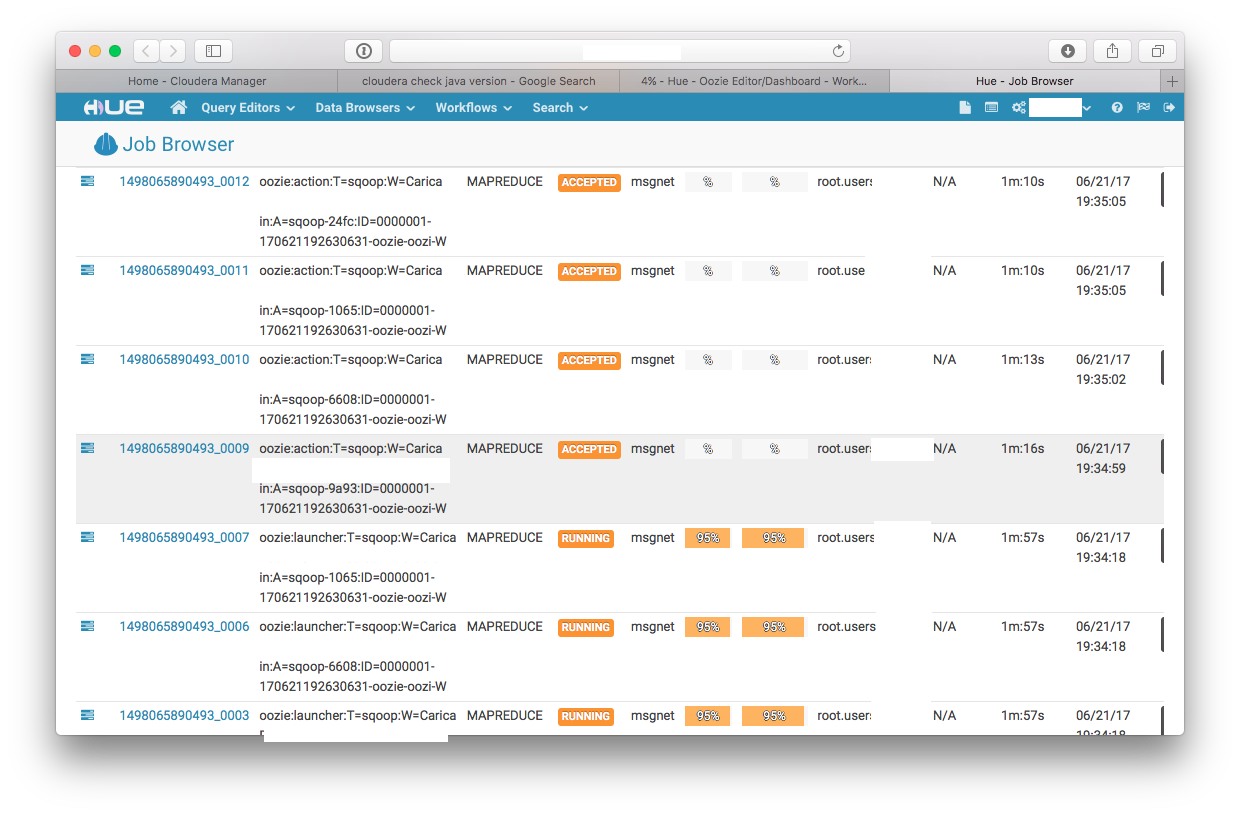Viewport: 1240px width, 815px height.
Task: Click the ACCEPTED status badge of job 0009
Action: [589, 450]
